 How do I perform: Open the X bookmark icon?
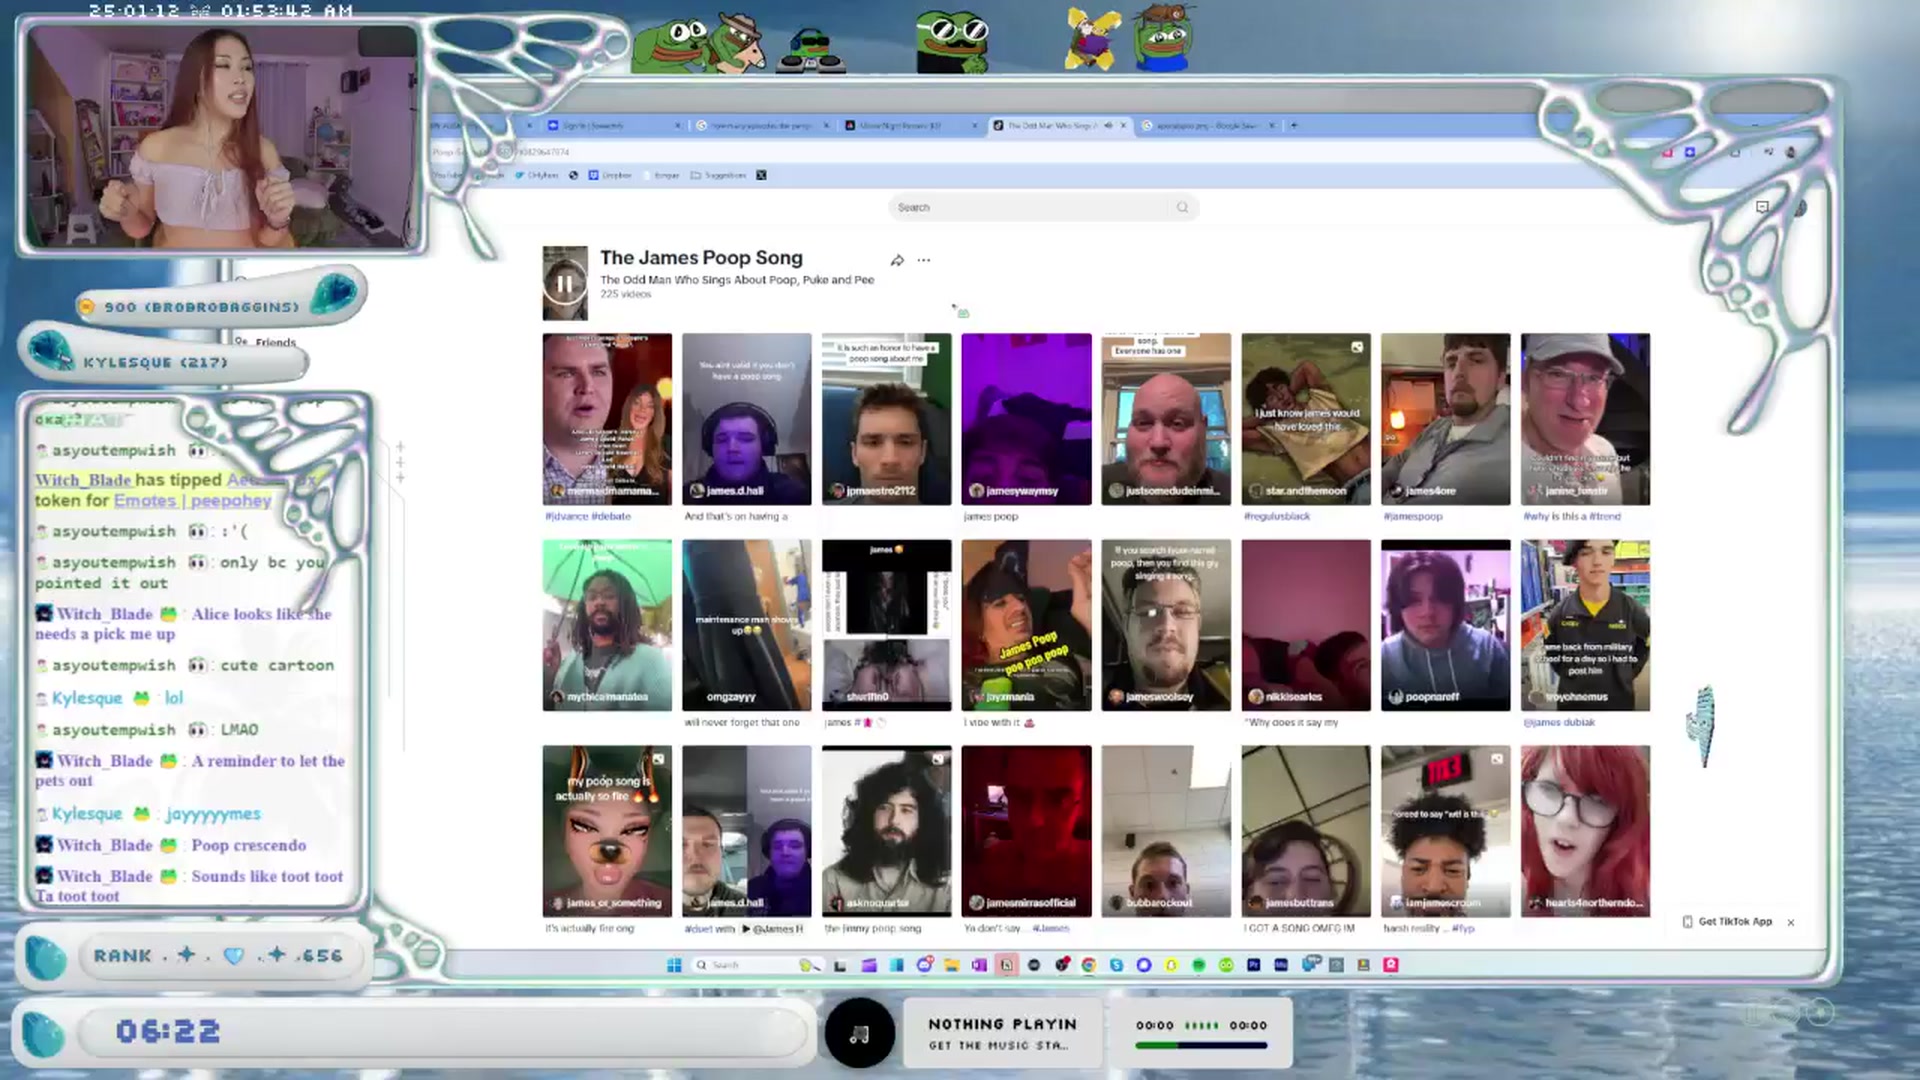tap(761, 175)
